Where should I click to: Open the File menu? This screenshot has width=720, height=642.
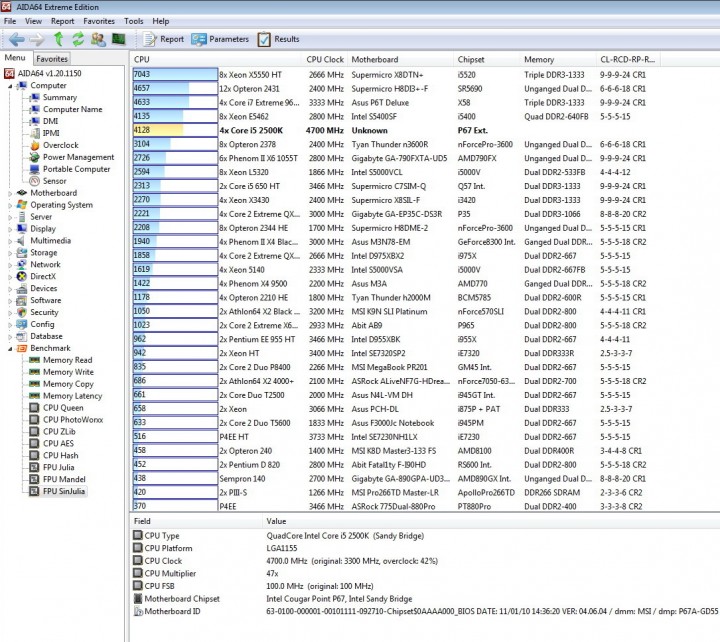(x=10, y=21)
